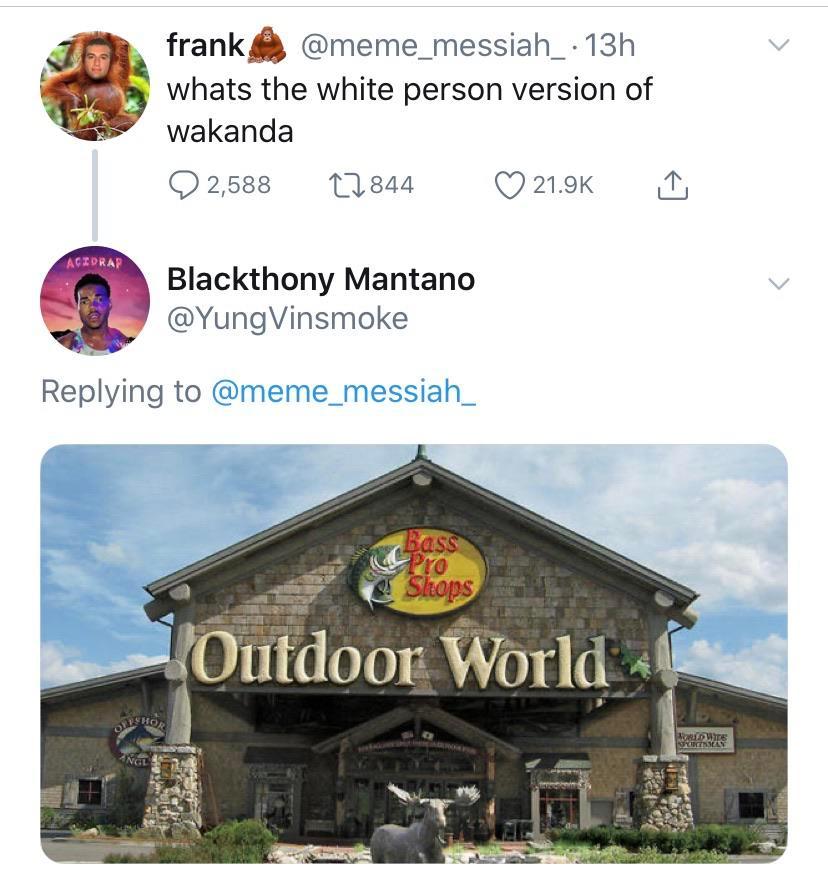
Task: Open frank's orangutan profile picture
Action: point(95,86)
